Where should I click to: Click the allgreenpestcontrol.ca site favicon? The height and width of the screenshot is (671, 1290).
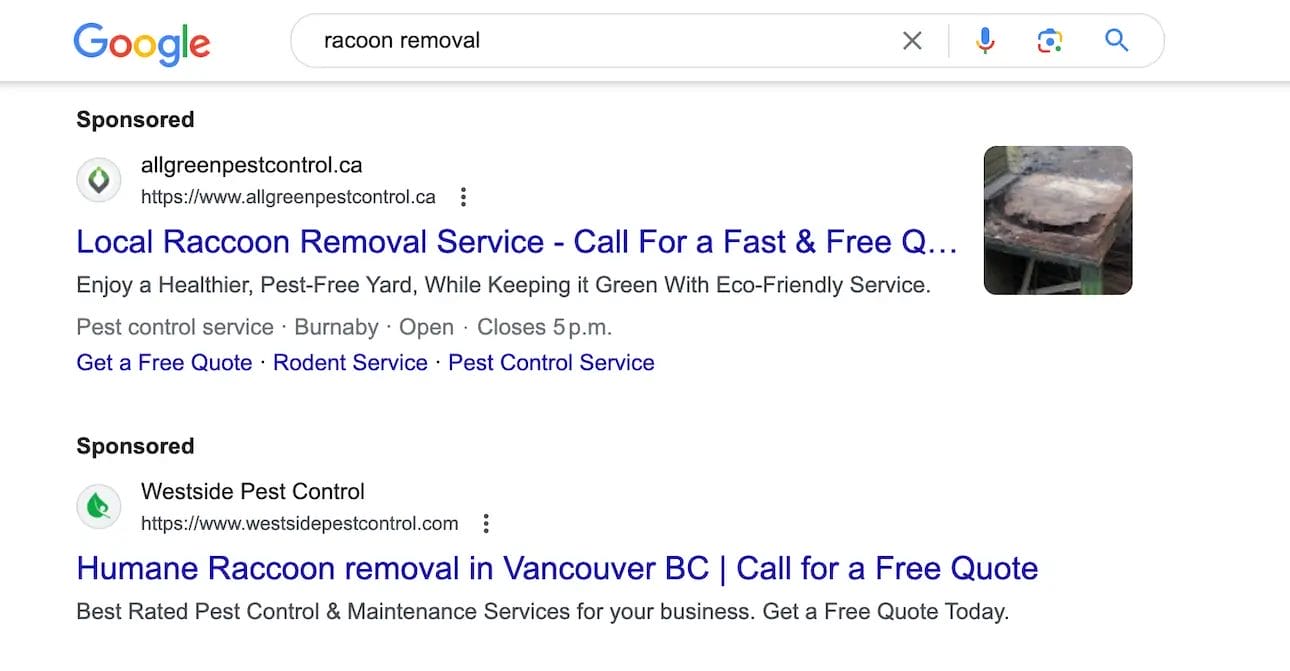(99, 180)
